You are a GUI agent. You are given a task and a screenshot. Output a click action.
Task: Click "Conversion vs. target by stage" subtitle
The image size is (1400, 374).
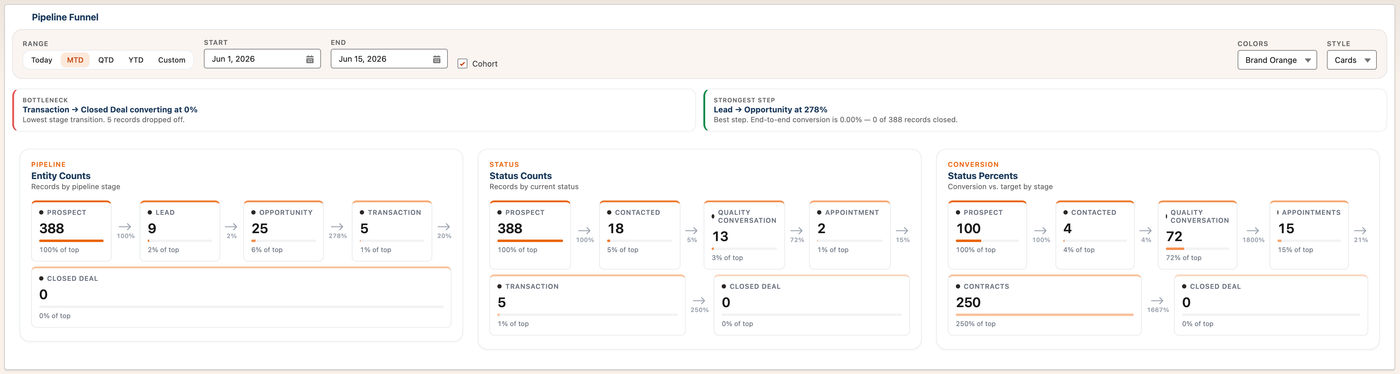(1000, 187)
